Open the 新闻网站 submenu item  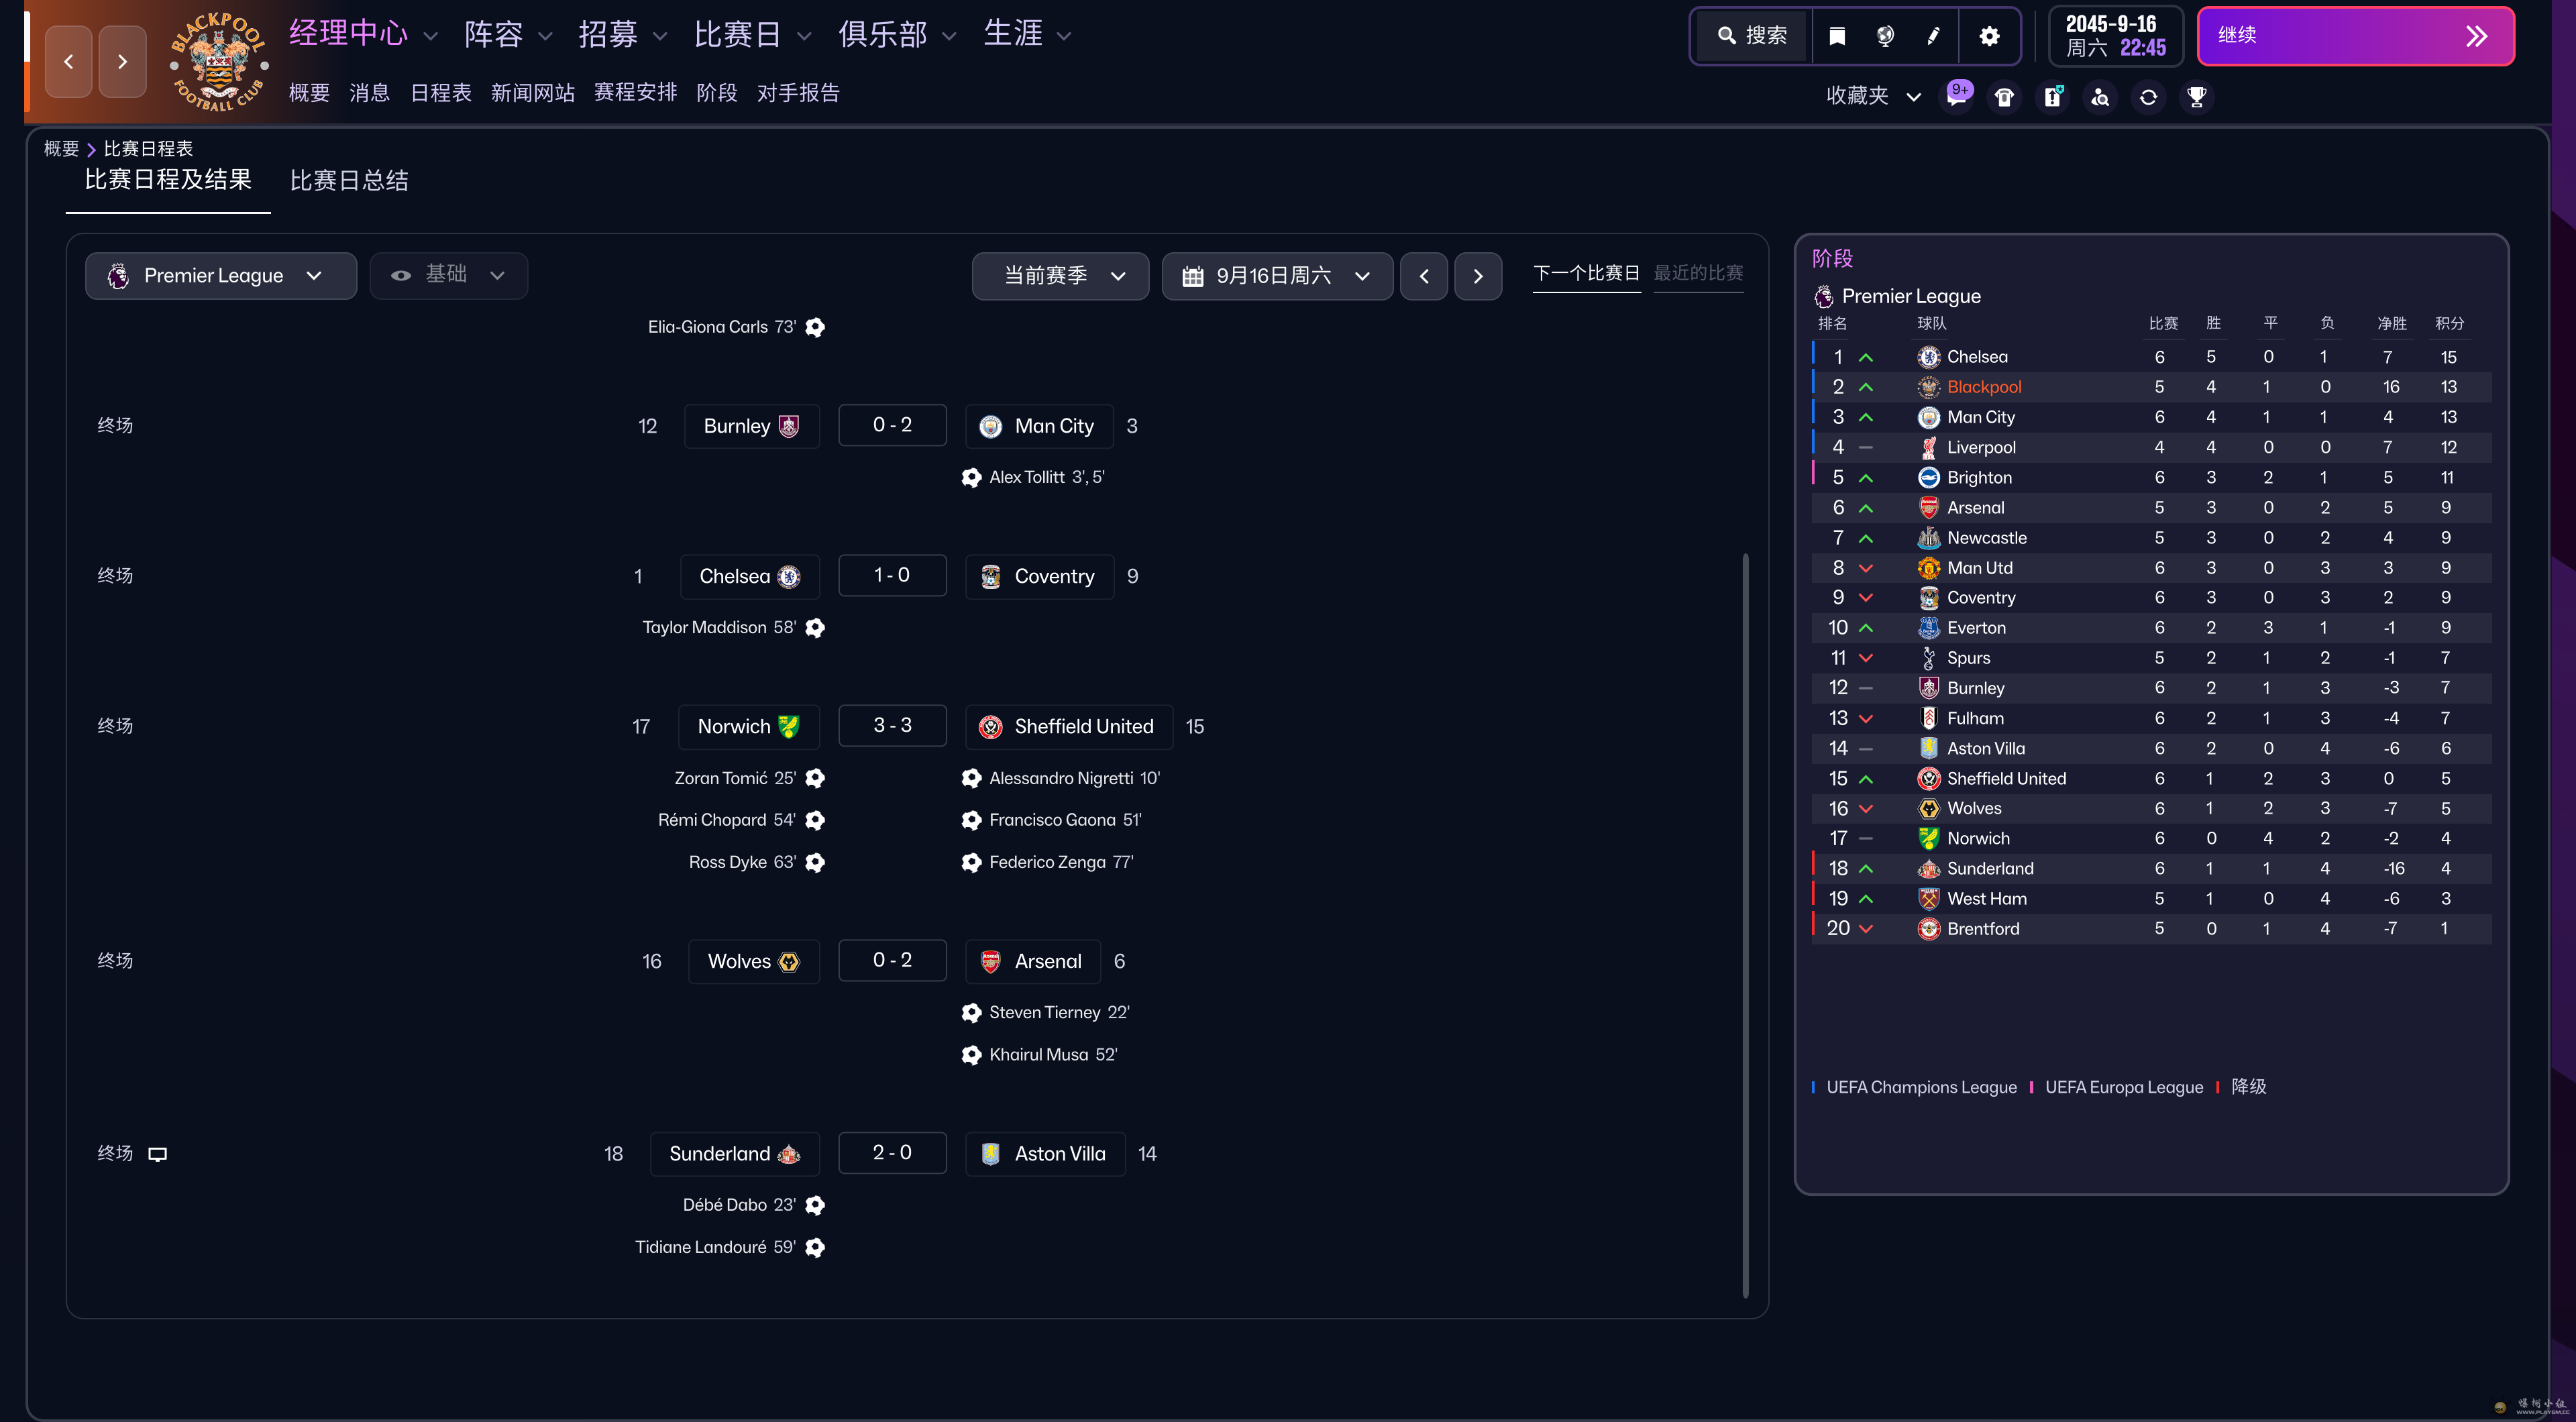[x=532, y=93]
